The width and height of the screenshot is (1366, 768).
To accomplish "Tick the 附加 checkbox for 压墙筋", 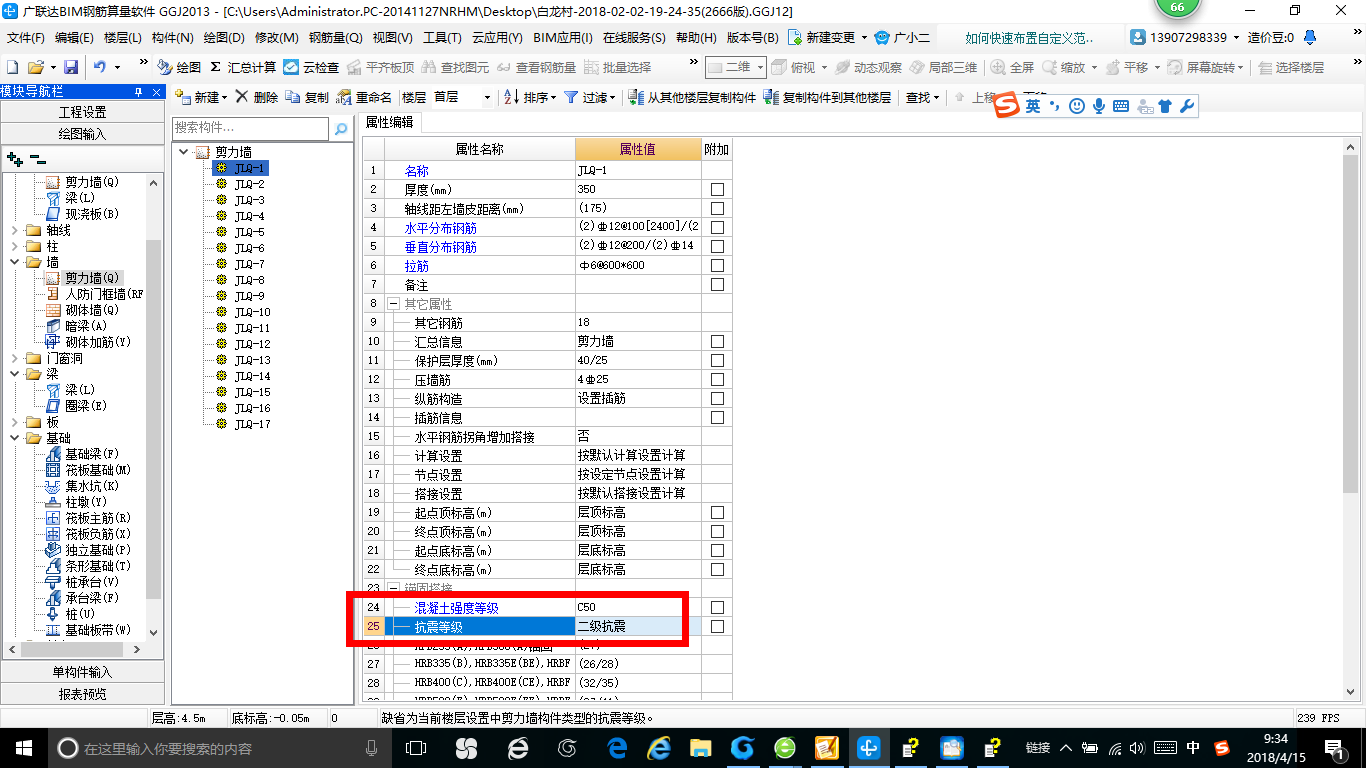I will [x=717, y=379].
